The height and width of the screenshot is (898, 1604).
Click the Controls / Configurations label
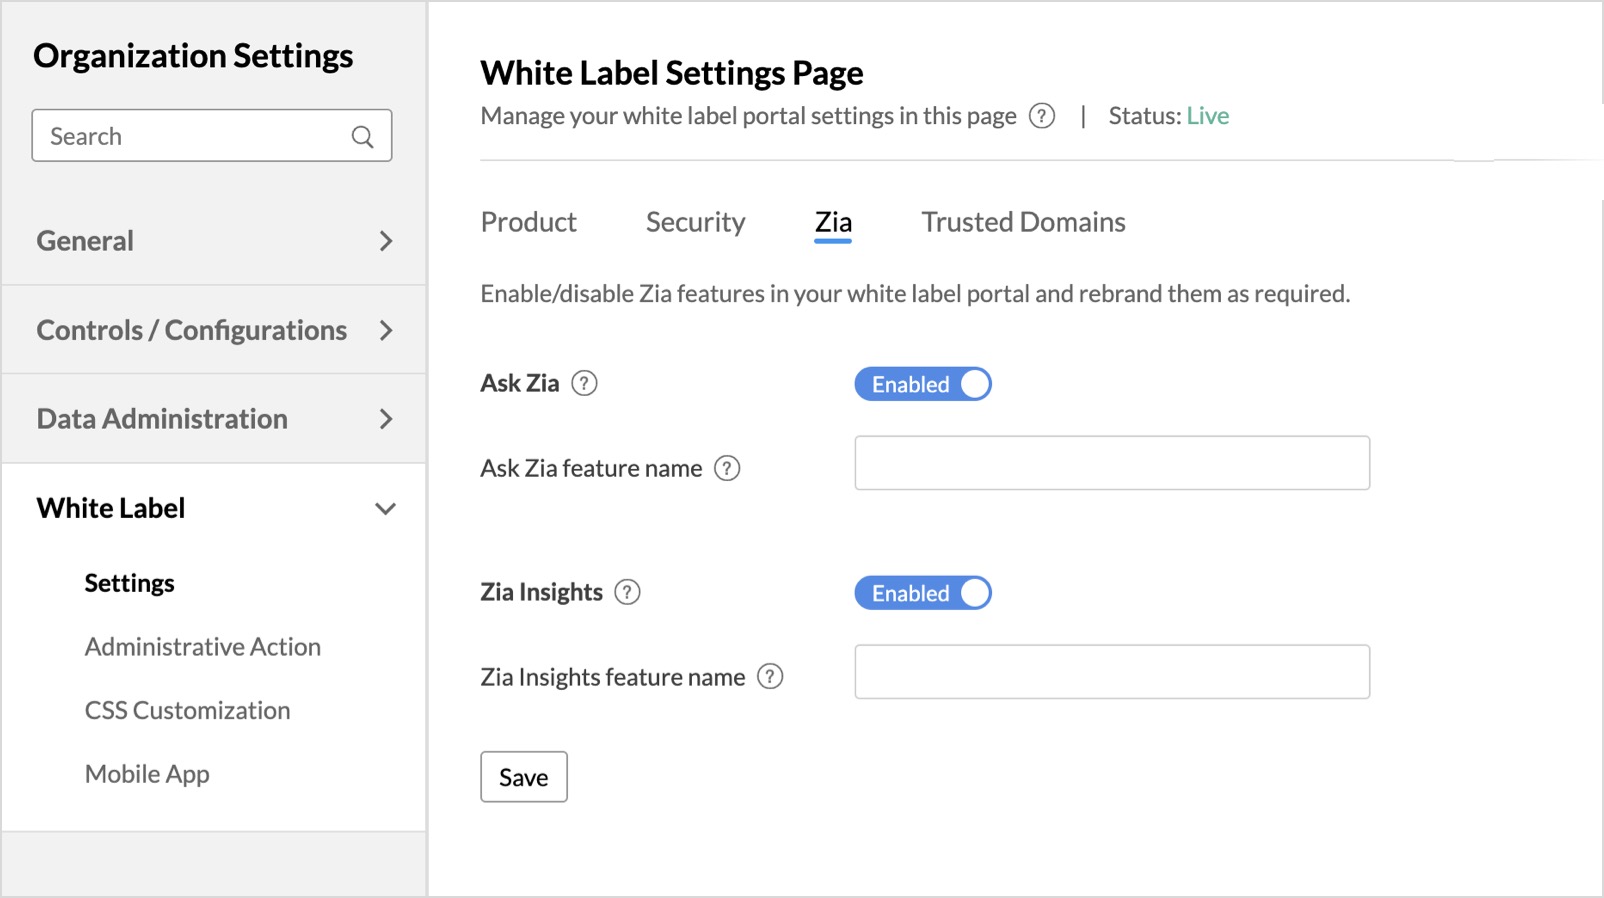(x=192, y=330)
